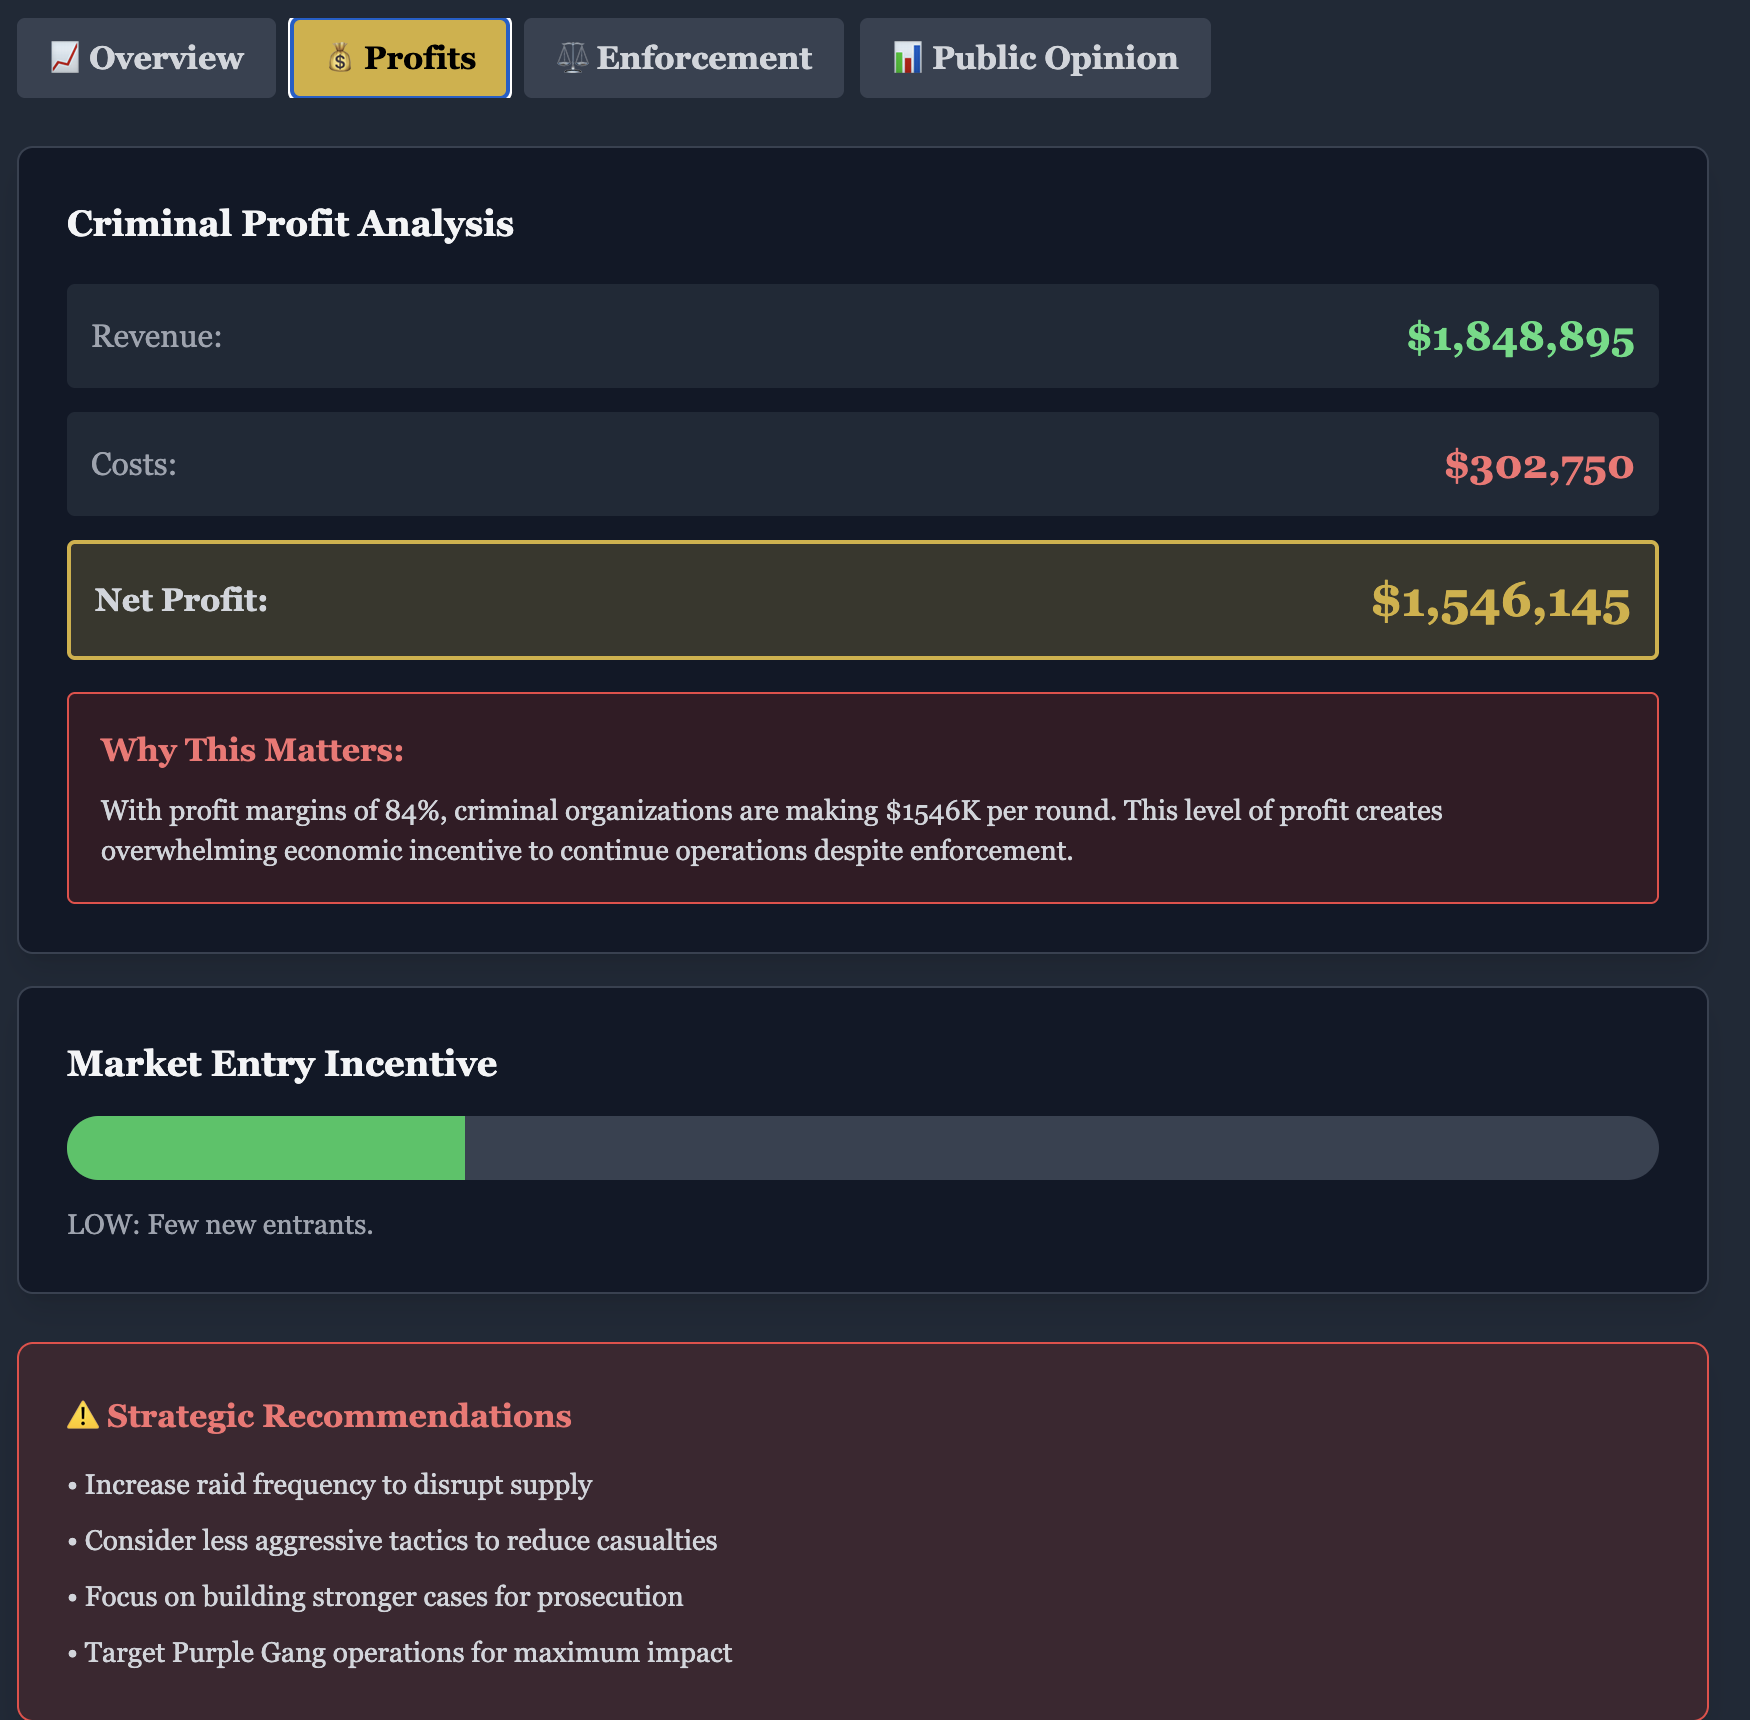Switch to the Overview tab label

[x=166, y=58]
